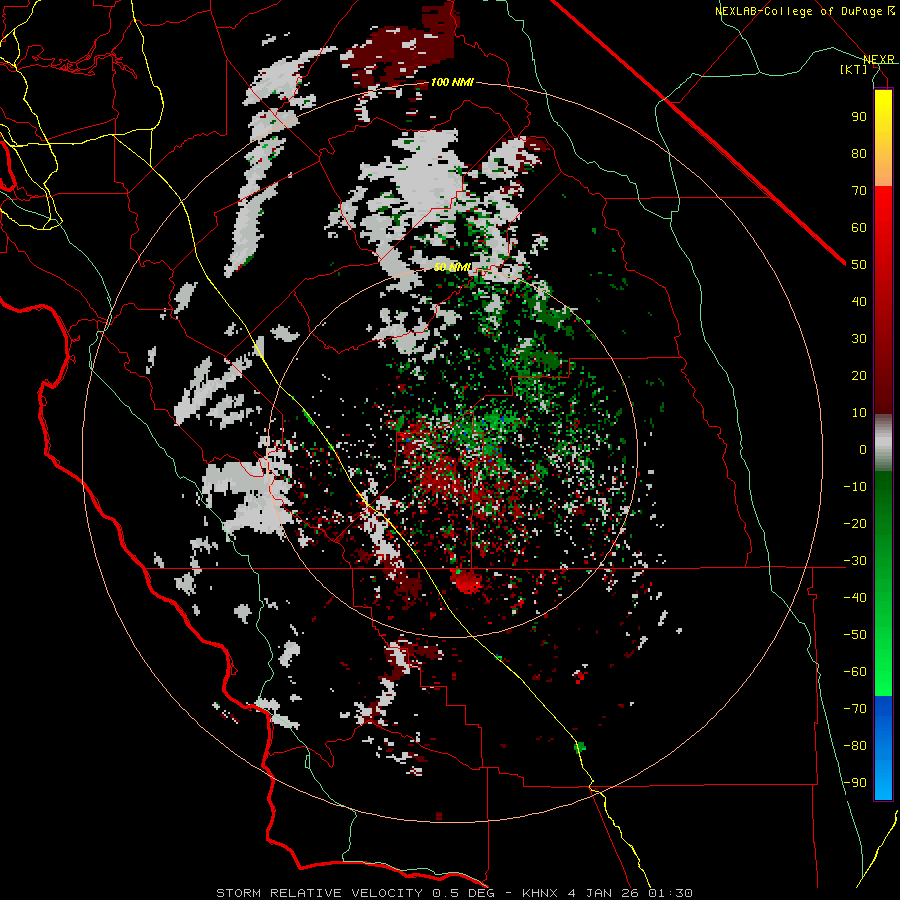The image size is (900, 900).
Task: Click the positive 50 scale label
Action: [859, 265]
